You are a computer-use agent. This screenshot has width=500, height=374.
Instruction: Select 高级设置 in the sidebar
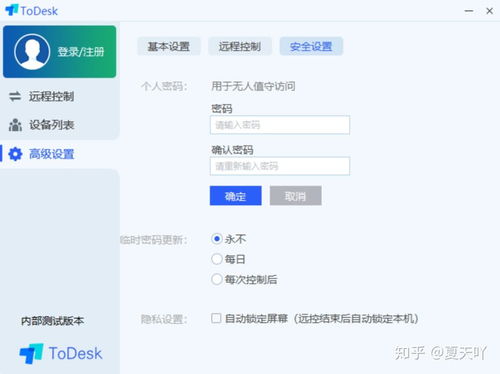pyautogui.click(x=51, y=154)
